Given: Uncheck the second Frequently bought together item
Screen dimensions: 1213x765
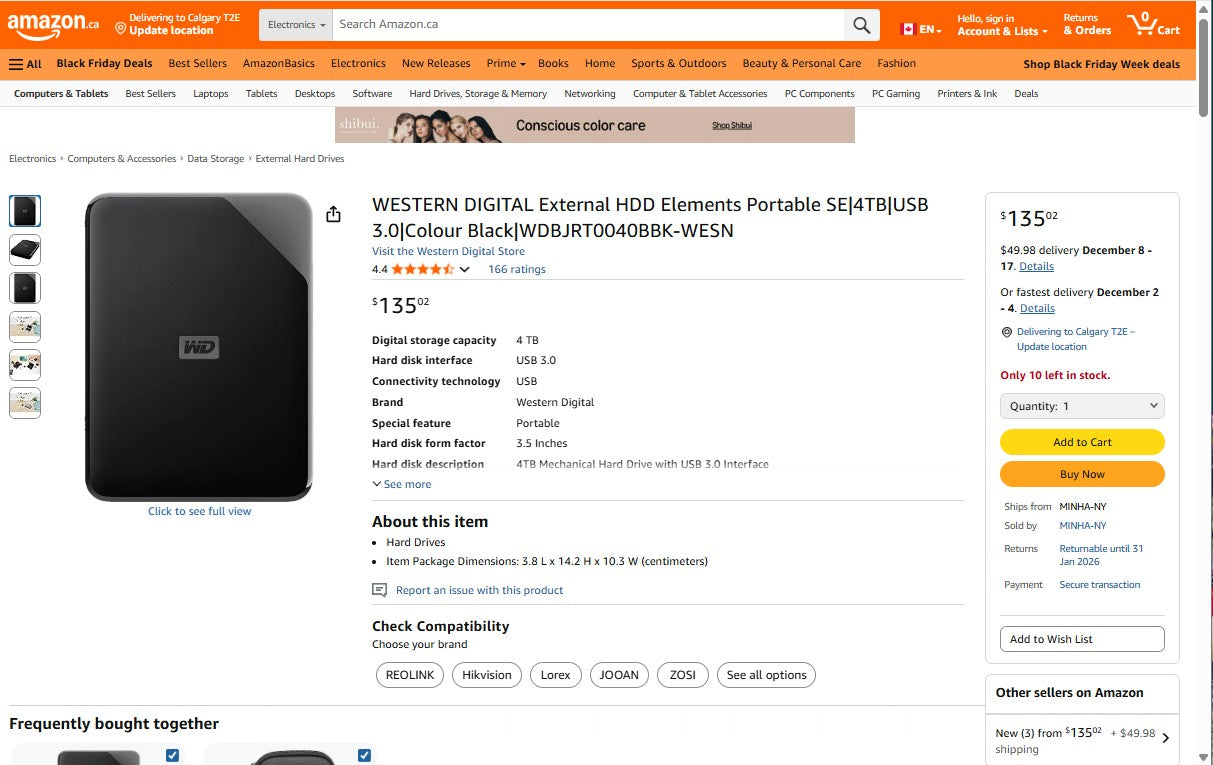Looking at the screenshot, I should (x=364, y=755).
